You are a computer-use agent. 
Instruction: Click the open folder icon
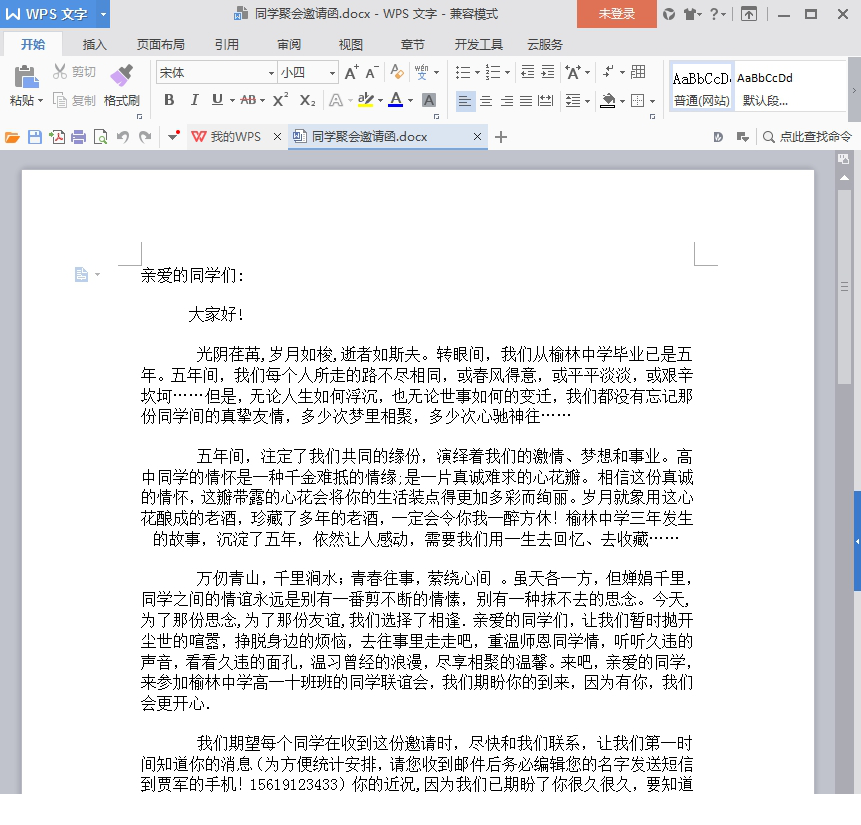12,137
